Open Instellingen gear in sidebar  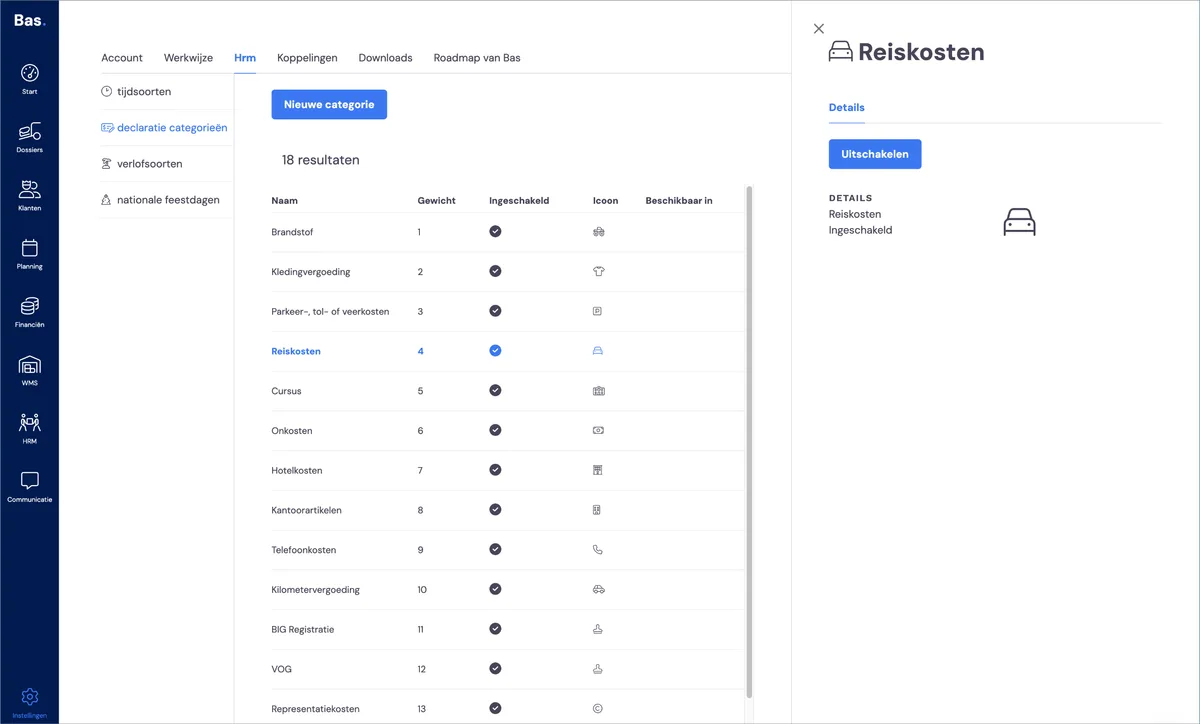(x=29, y=702)
